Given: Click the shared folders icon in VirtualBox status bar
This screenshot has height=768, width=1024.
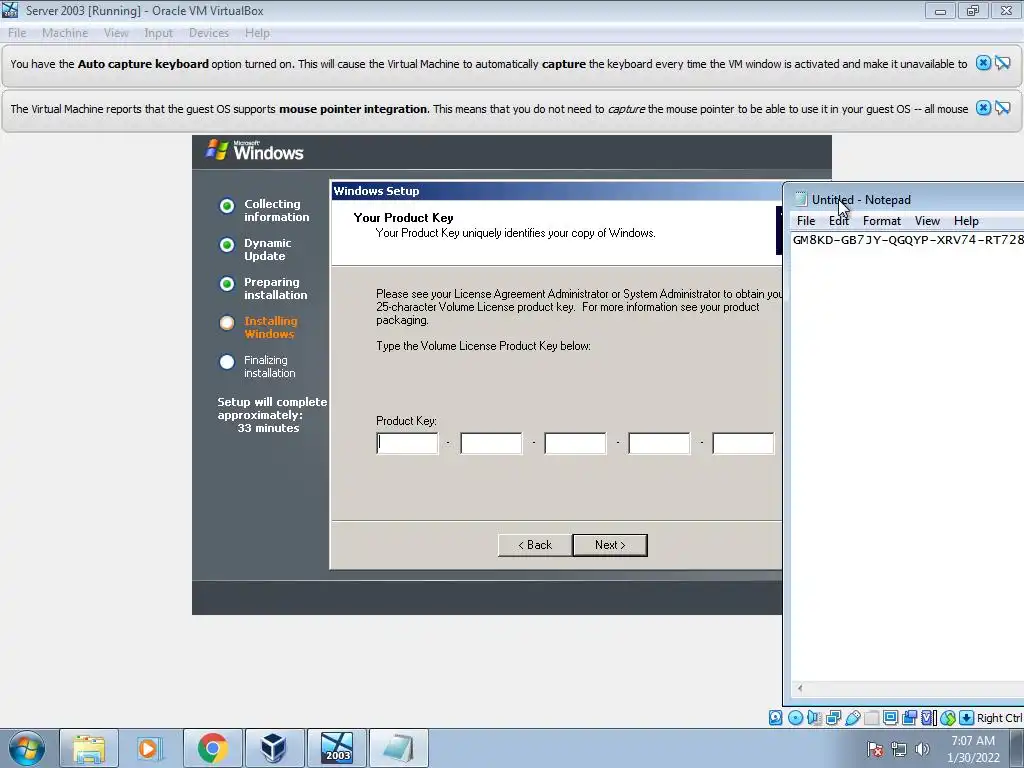Looking at the screenshot, I should pos(871,718).
